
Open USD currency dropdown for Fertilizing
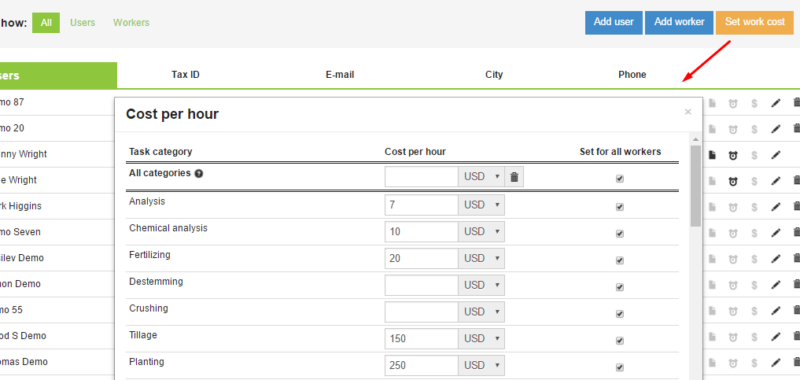click(x=481, y=259)
